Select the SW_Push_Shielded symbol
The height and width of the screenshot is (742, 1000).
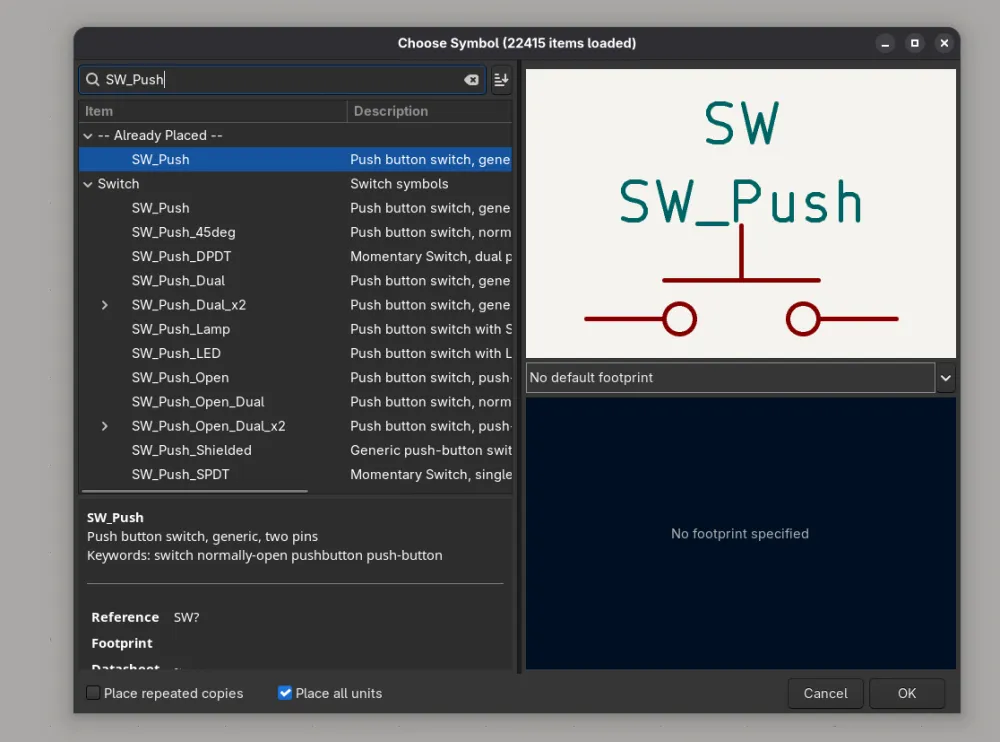191,450
